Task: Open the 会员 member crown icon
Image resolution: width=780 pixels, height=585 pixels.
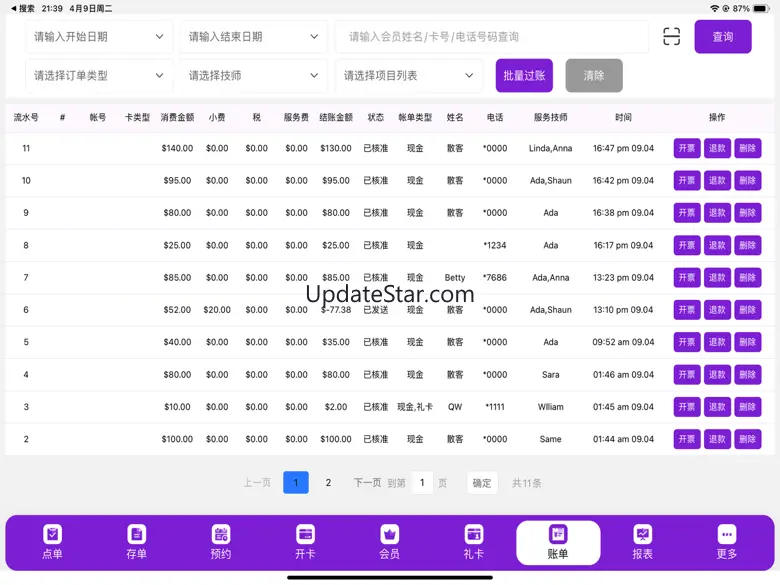Action: point(390,535)
